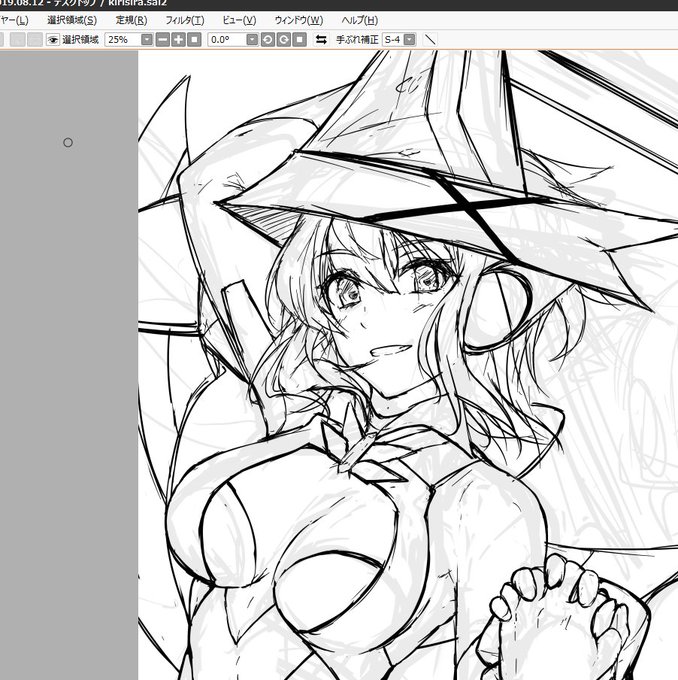Expand the 手ぶれ補正 S-4 dropdown
Viewport: 678px width, 680px height.
click(x=410, y=40)
